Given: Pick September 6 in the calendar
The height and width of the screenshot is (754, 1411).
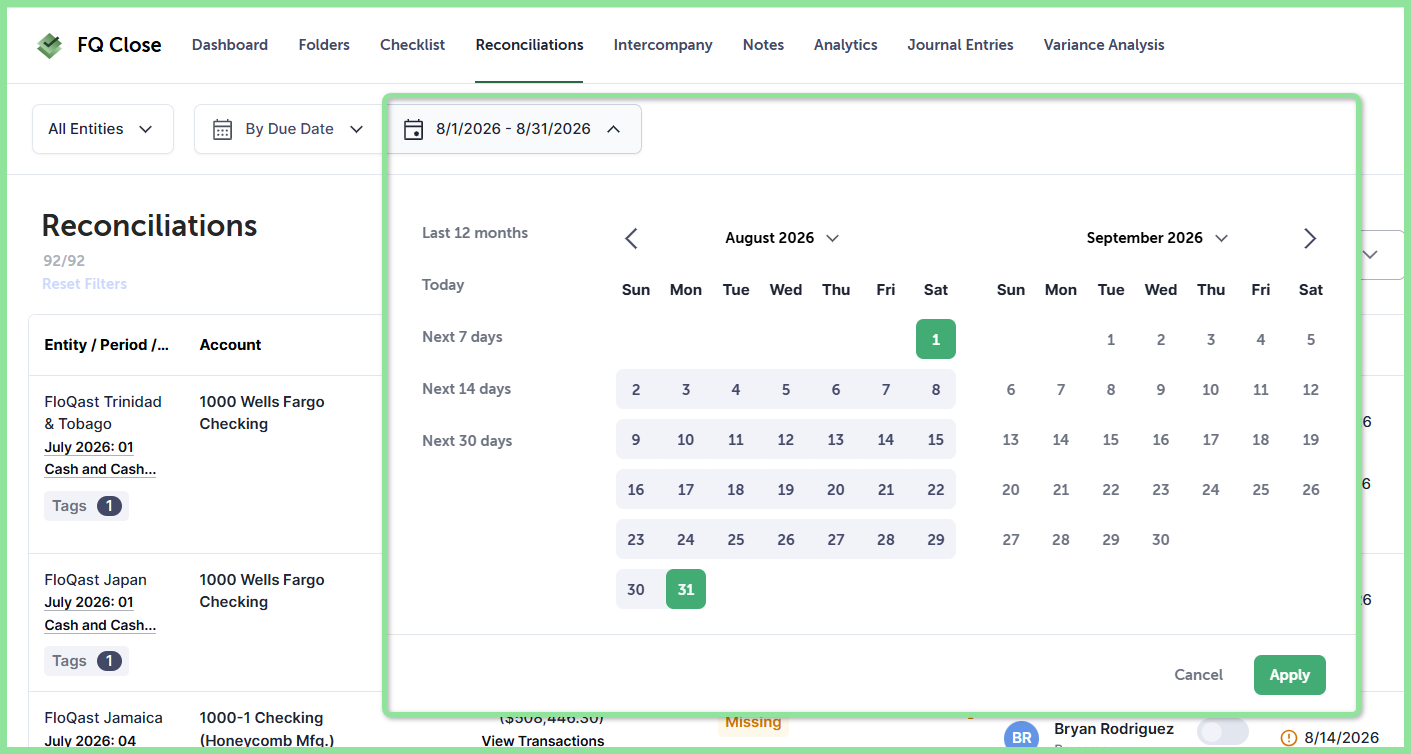Looking at the screenshot, I should tap(1011, 389).
